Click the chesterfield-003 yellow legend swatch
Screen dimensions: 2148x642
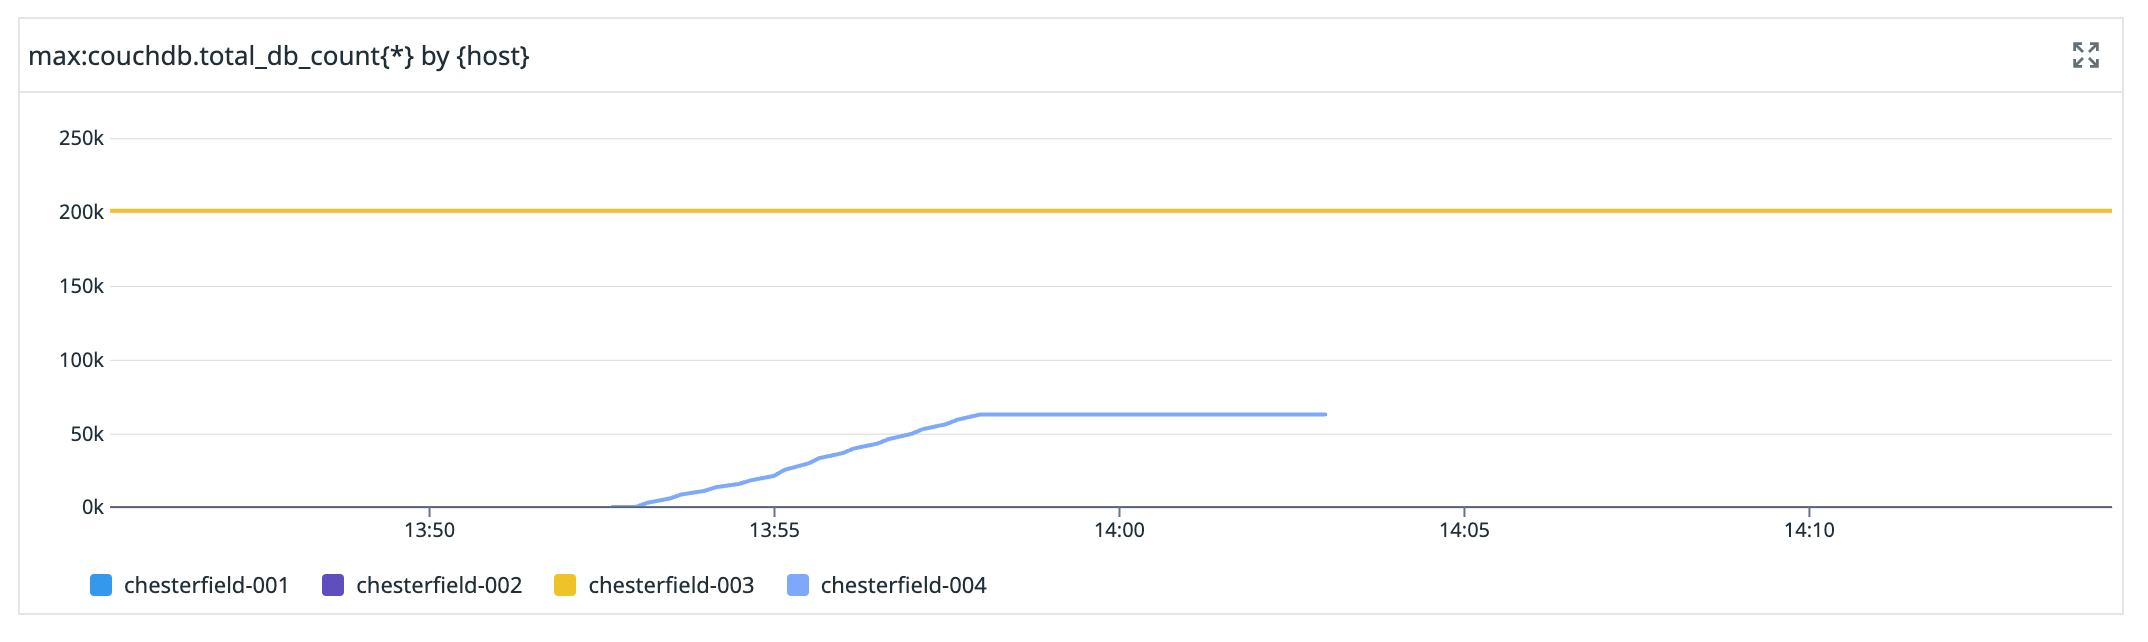click(x=567, y=584)
